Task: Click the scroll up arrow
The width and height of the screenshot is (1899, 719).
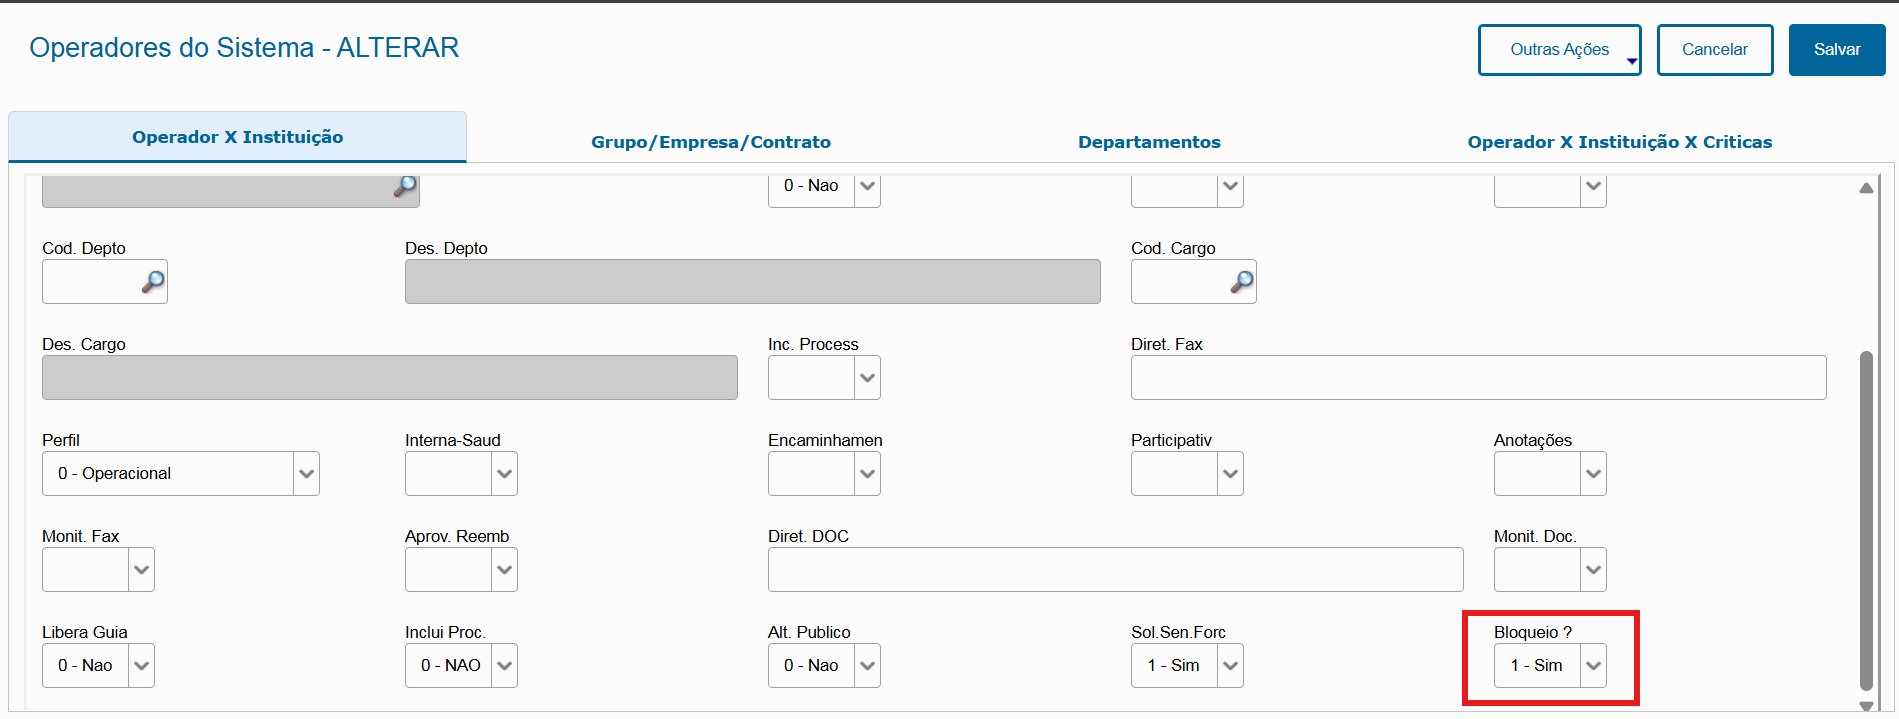Action: coord(1866,188)
